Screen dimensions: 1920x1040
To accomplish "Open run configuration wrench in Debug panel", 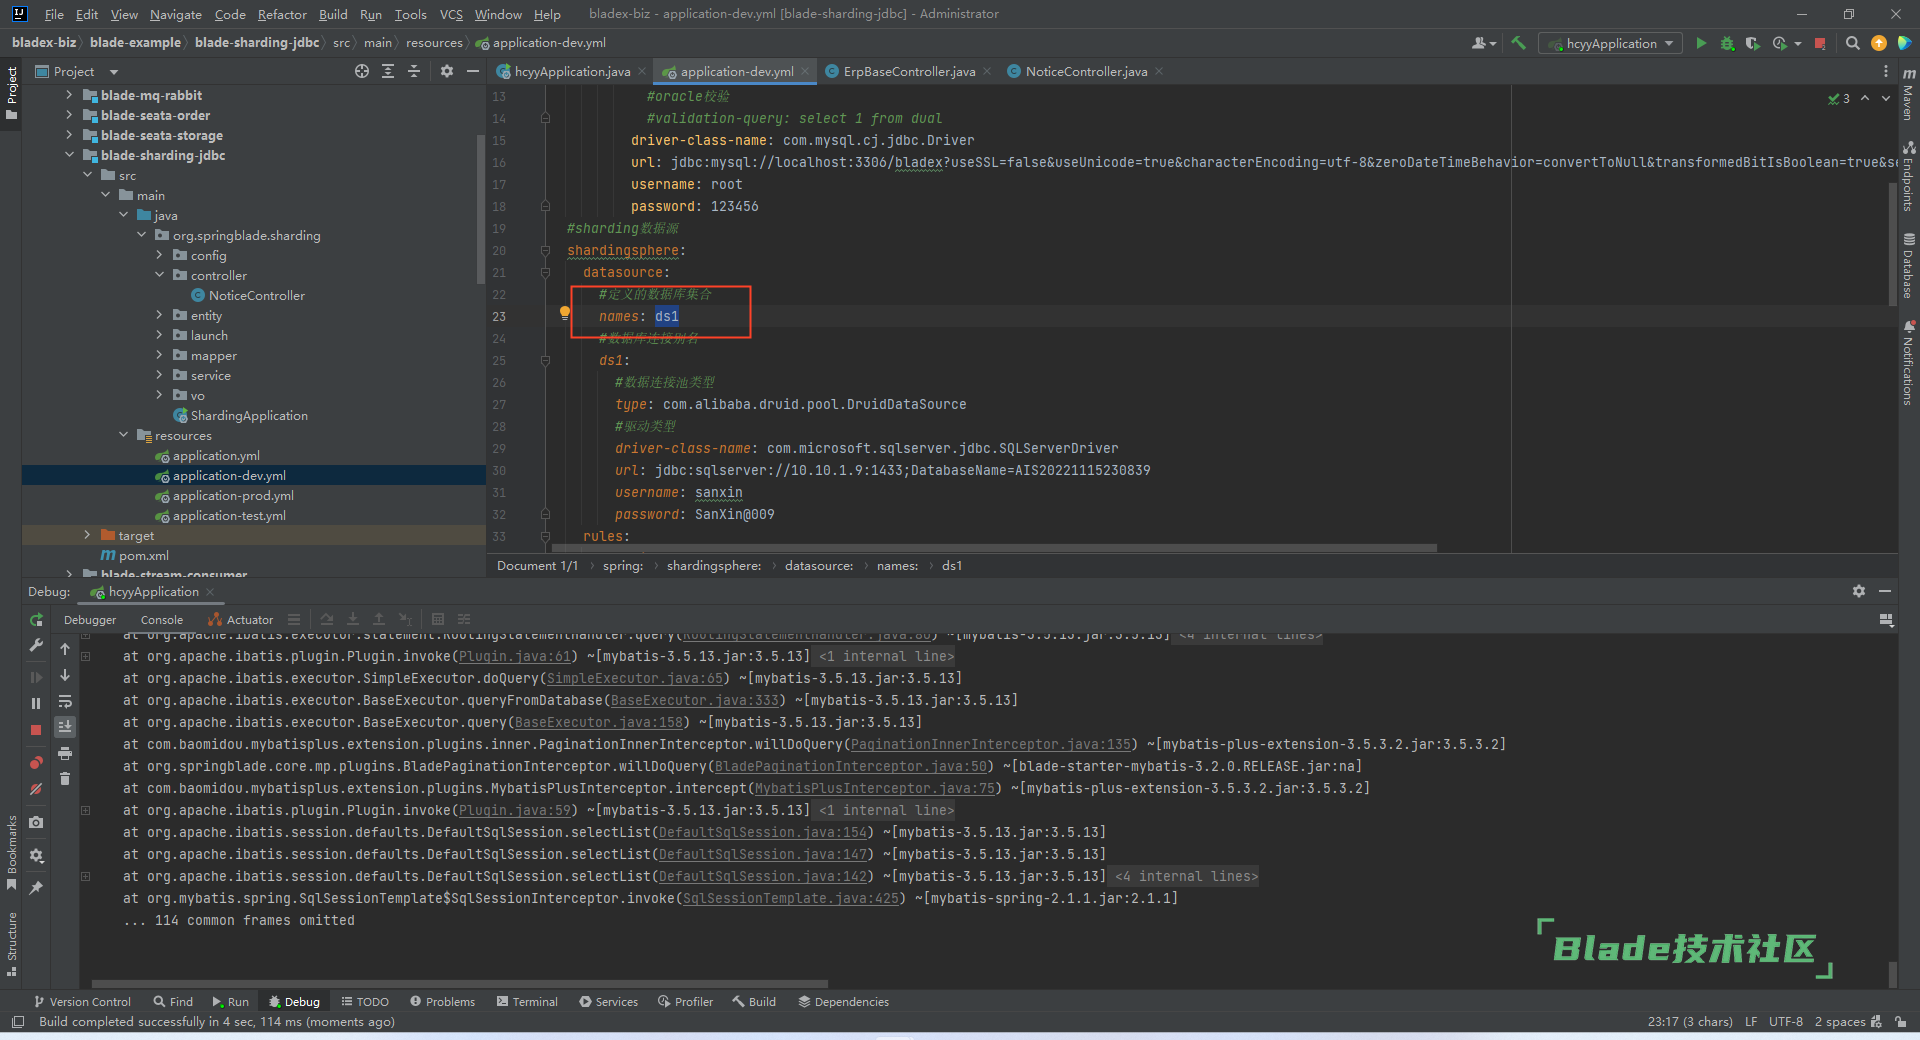I will pyautogui.click(x=36, y=646).
